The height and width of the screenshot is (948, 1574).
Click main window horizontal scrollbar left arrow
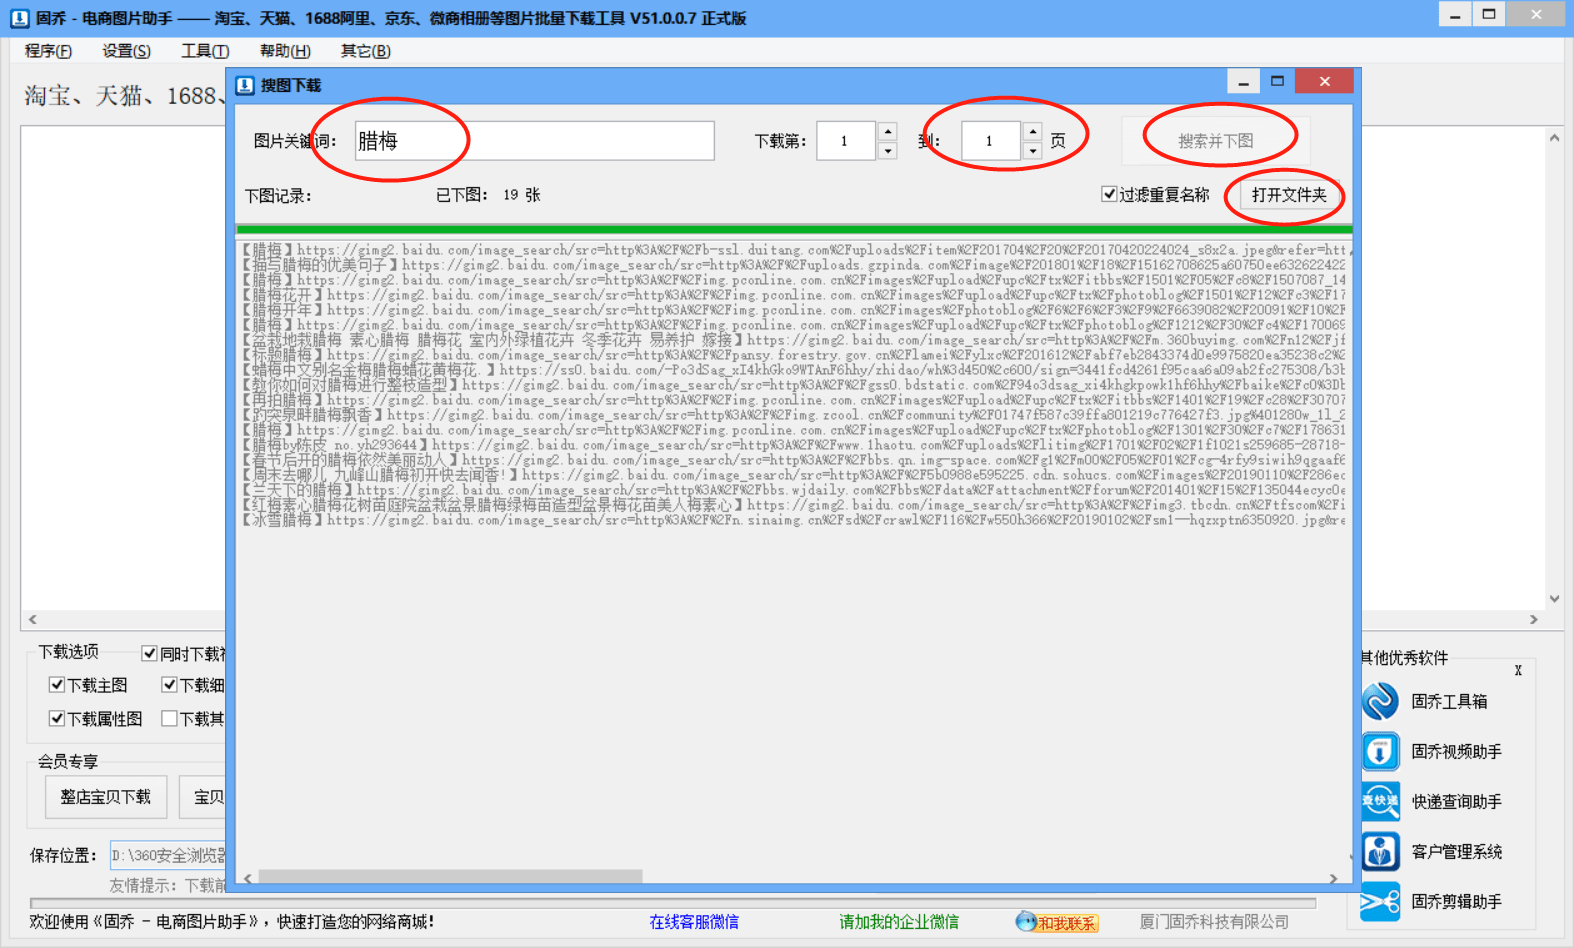click(33, 619)
